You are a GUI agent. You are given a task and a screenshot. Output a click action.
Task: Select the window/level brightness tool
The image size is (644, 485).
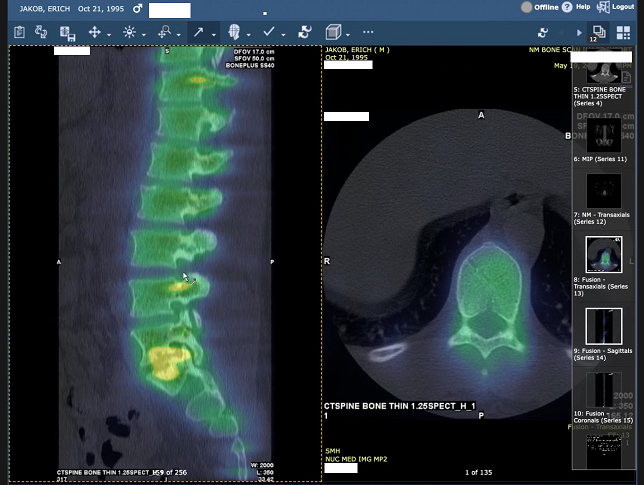(x=129, y=32)
